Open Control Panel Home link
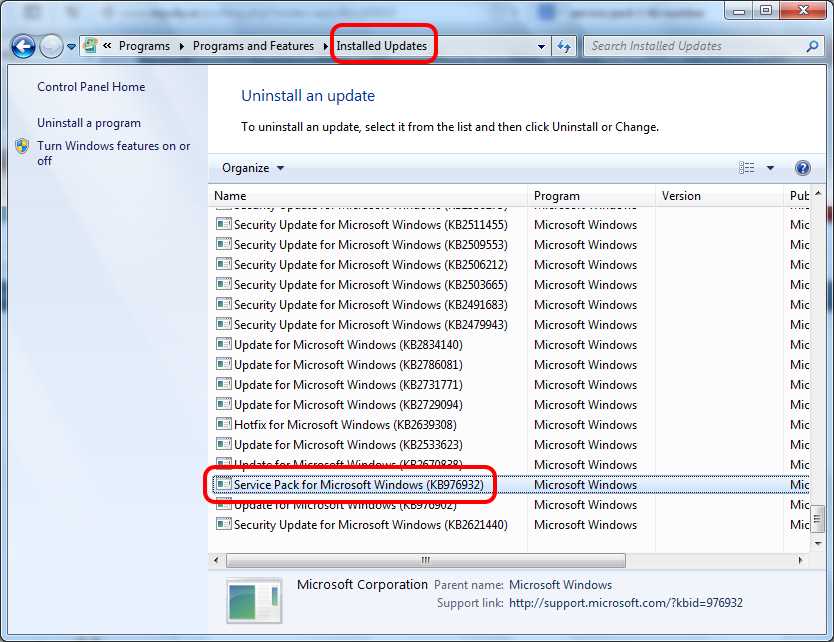This screenshot has height=642, width=834. tap(91, 87)
